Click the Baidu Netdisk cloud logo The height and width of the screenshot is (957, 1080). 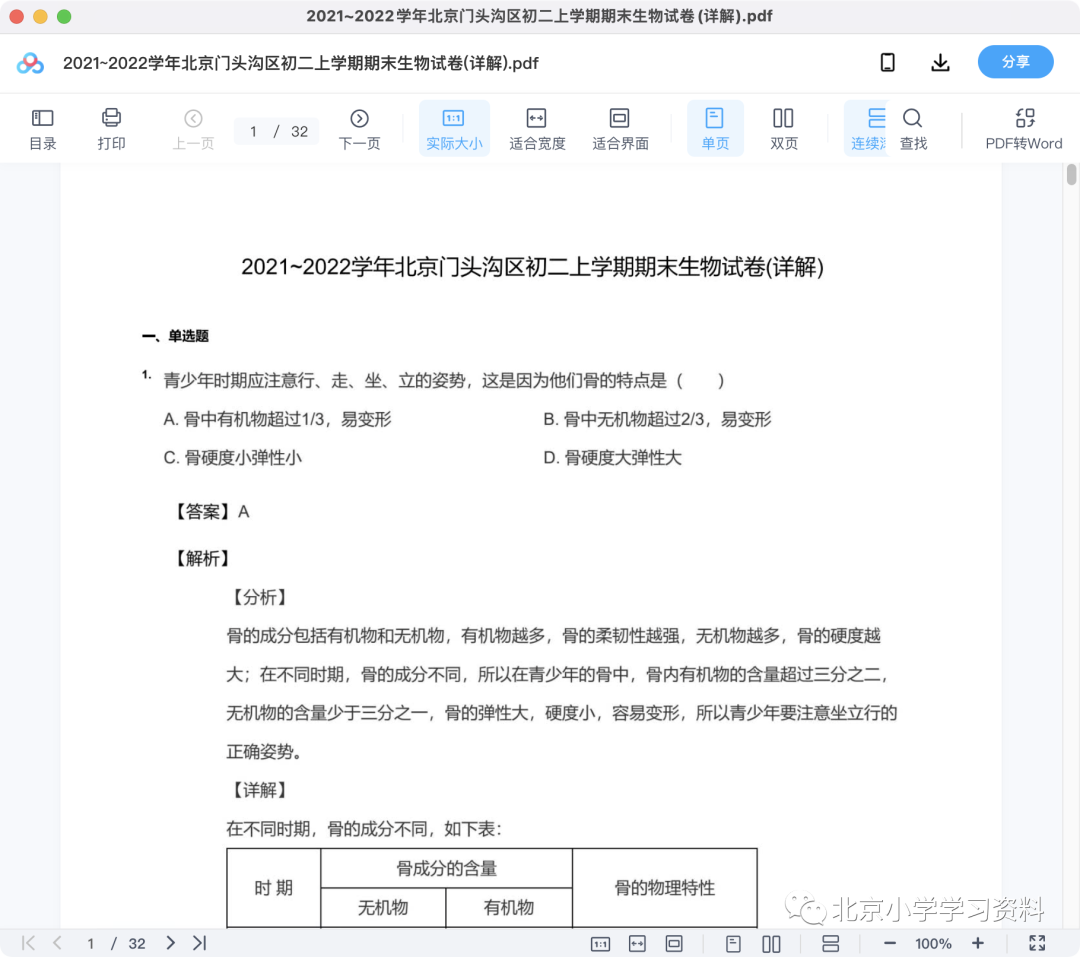tap(30, 63)
